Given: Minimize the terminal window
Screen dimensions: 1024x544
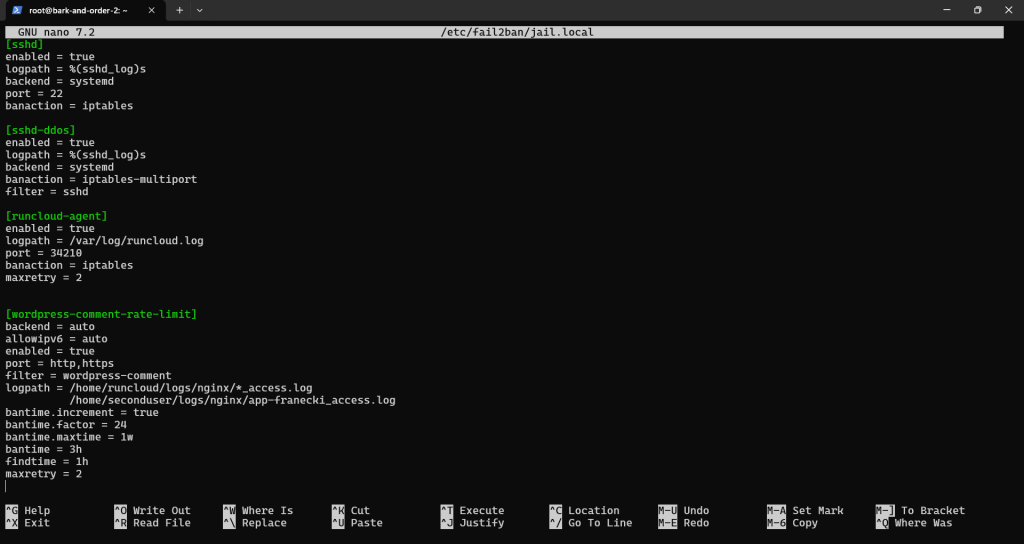Looking at the screenshot, I should (933, 10).
